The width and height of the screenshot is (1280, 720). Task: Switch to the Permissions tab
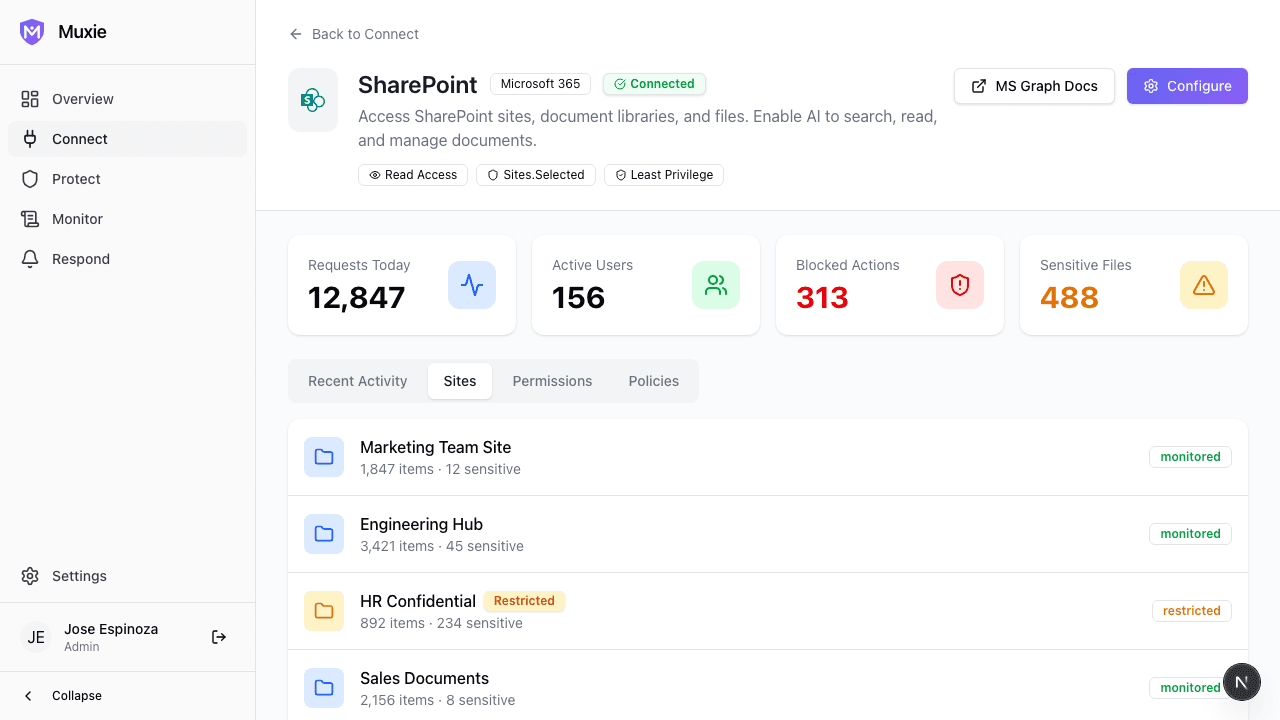click(x=552, y=381)
